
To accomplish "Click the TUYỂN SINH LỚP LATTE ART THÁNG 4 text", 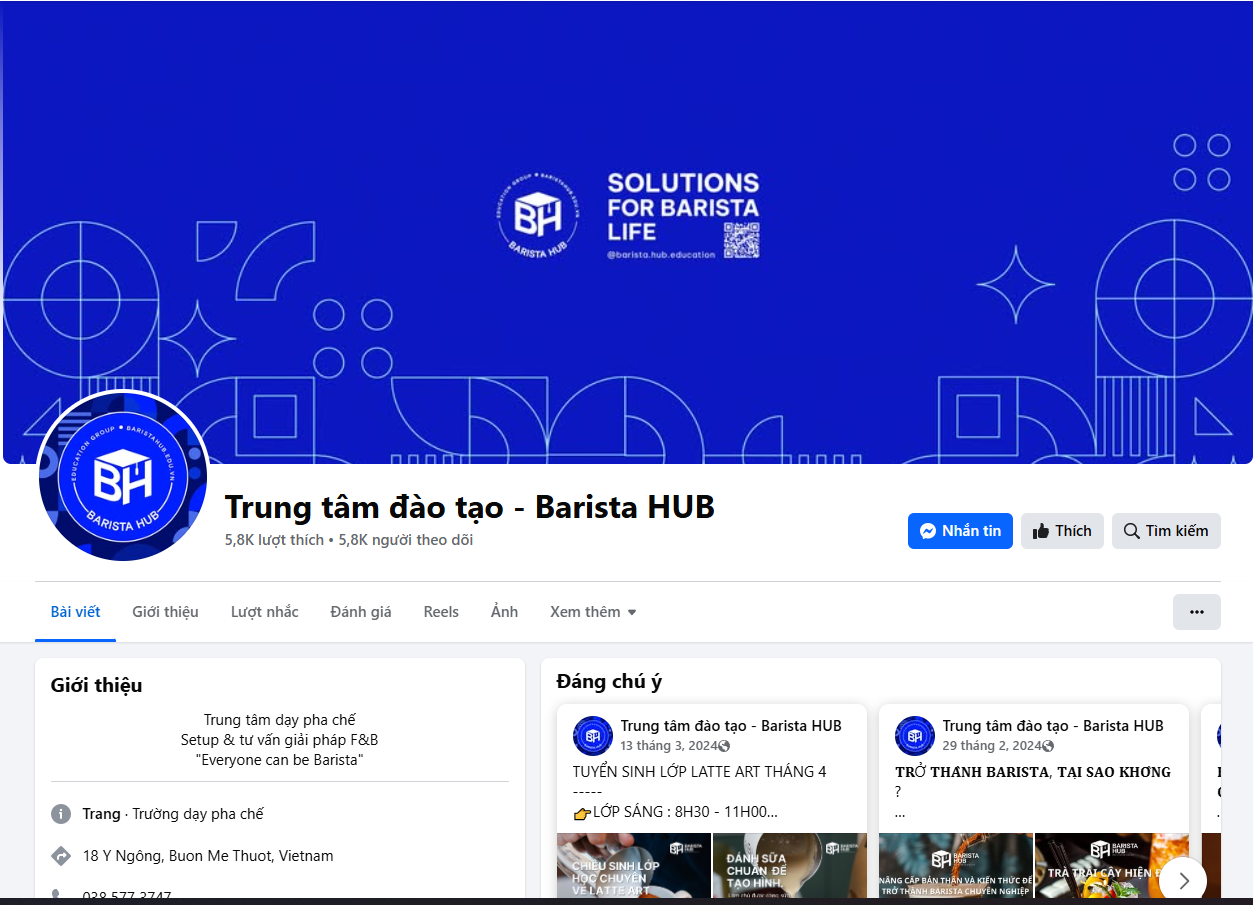I will pos(700,772).
